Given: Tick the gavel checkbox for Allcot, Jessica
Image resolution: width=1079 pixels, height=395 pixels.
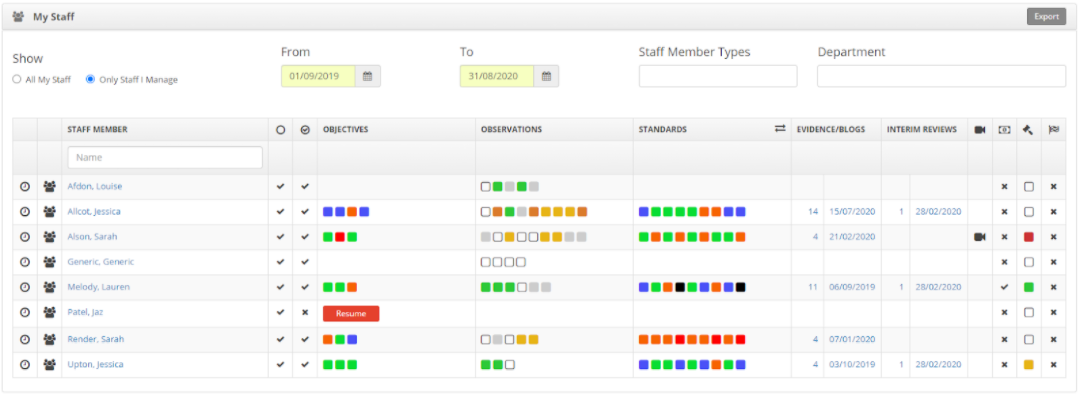Looking at the screenshot, I should pyautogui.click(x=1029, y=211).
